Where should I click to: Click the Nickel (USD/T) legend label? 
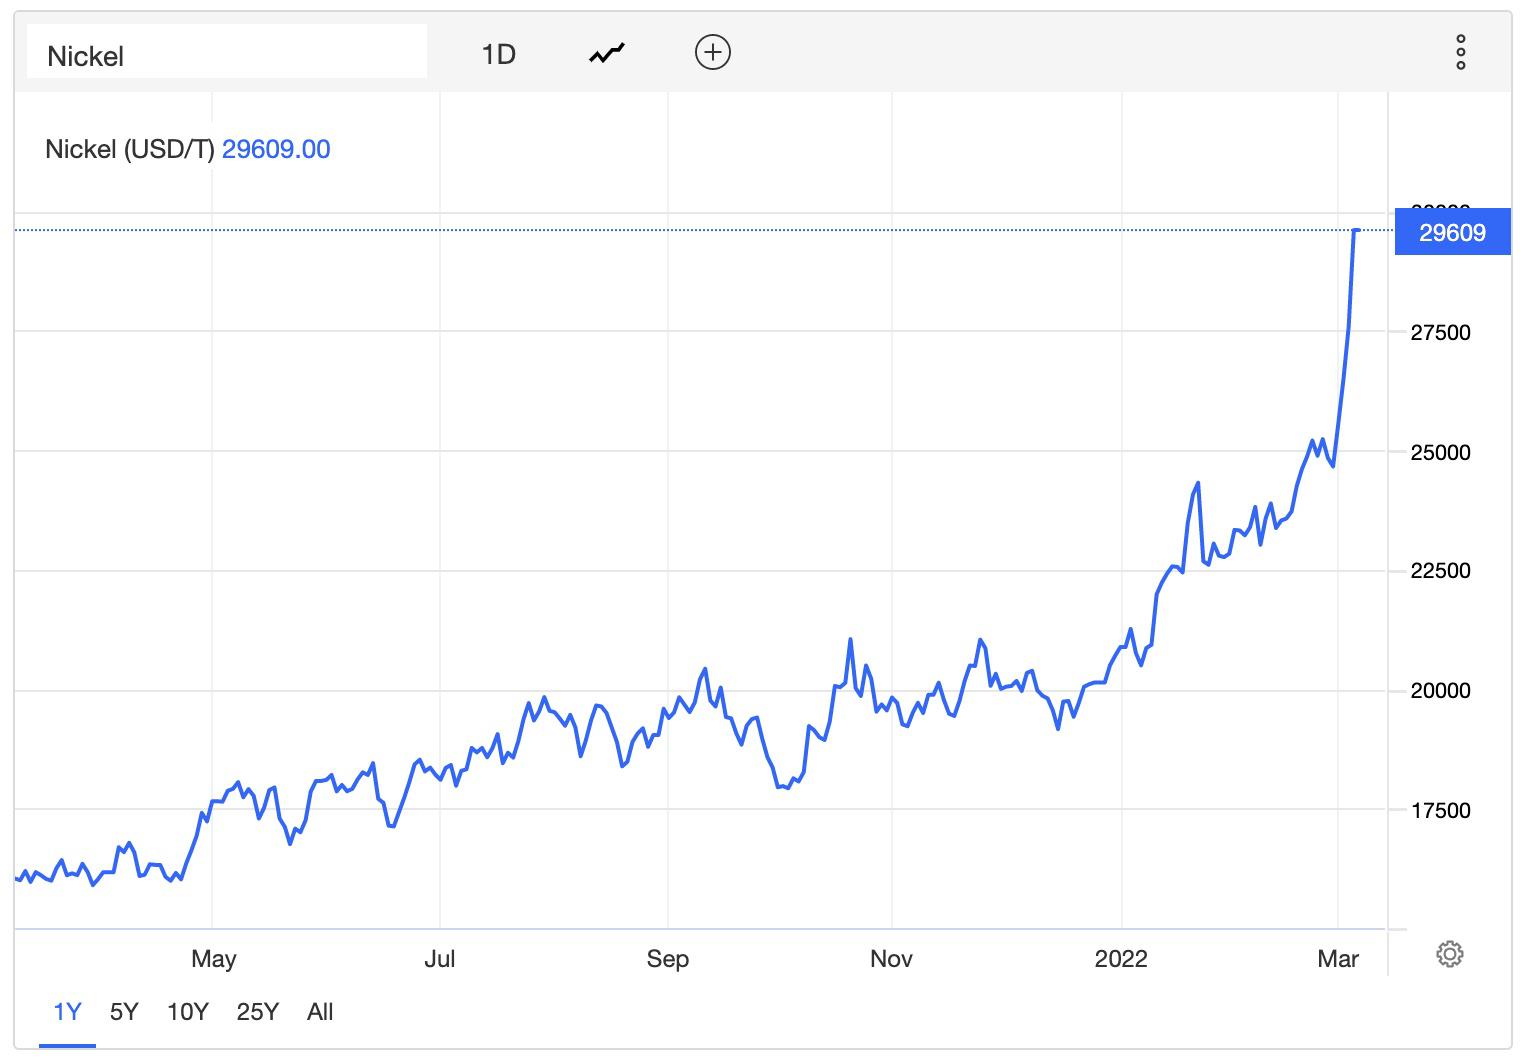coord(130,149)
